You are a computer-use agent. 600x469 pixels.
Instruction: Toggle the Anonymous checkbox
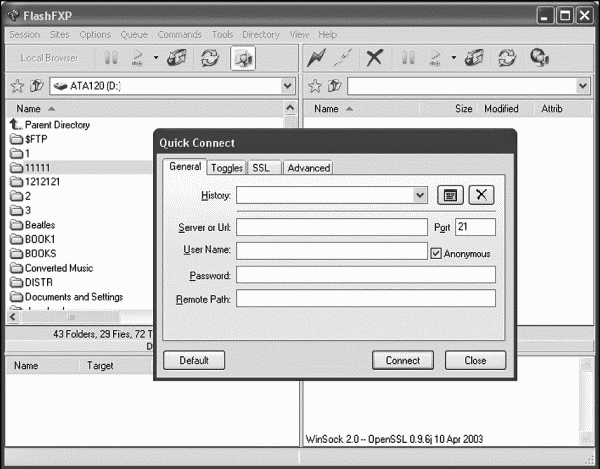[436, 253]
